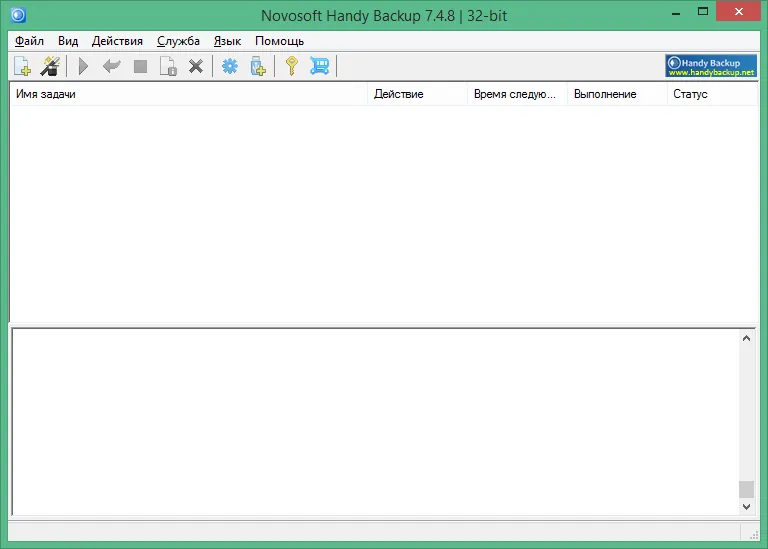
Task: Open the Помощь menu
Action: tap(279, 41)
